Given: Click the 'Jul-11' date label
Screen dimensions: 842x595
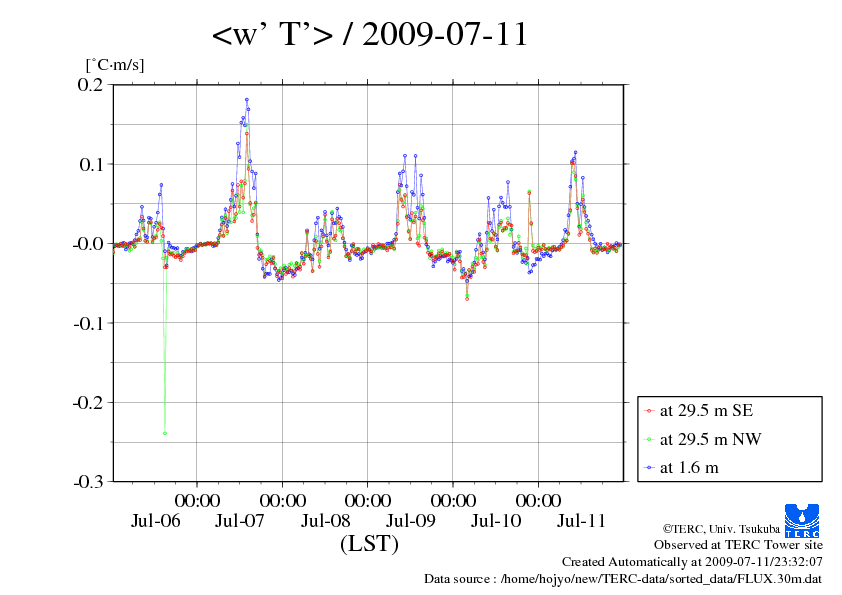Looking at the screenshot, I should pos(581,520).
